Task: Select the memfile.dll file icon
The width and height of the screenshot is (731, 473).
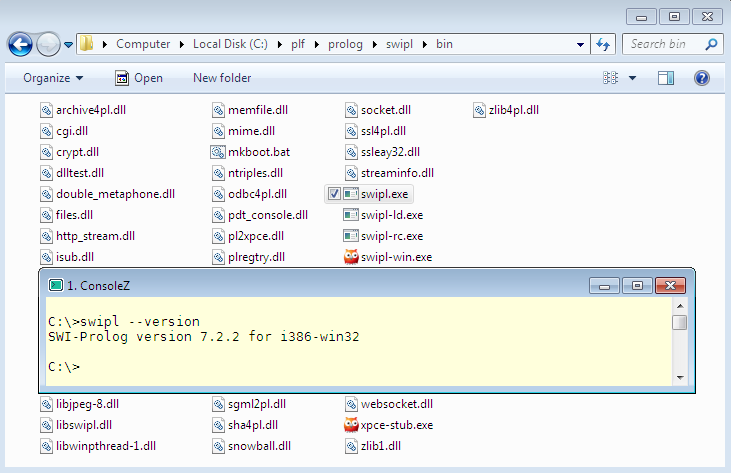Action: pos(218,110)
